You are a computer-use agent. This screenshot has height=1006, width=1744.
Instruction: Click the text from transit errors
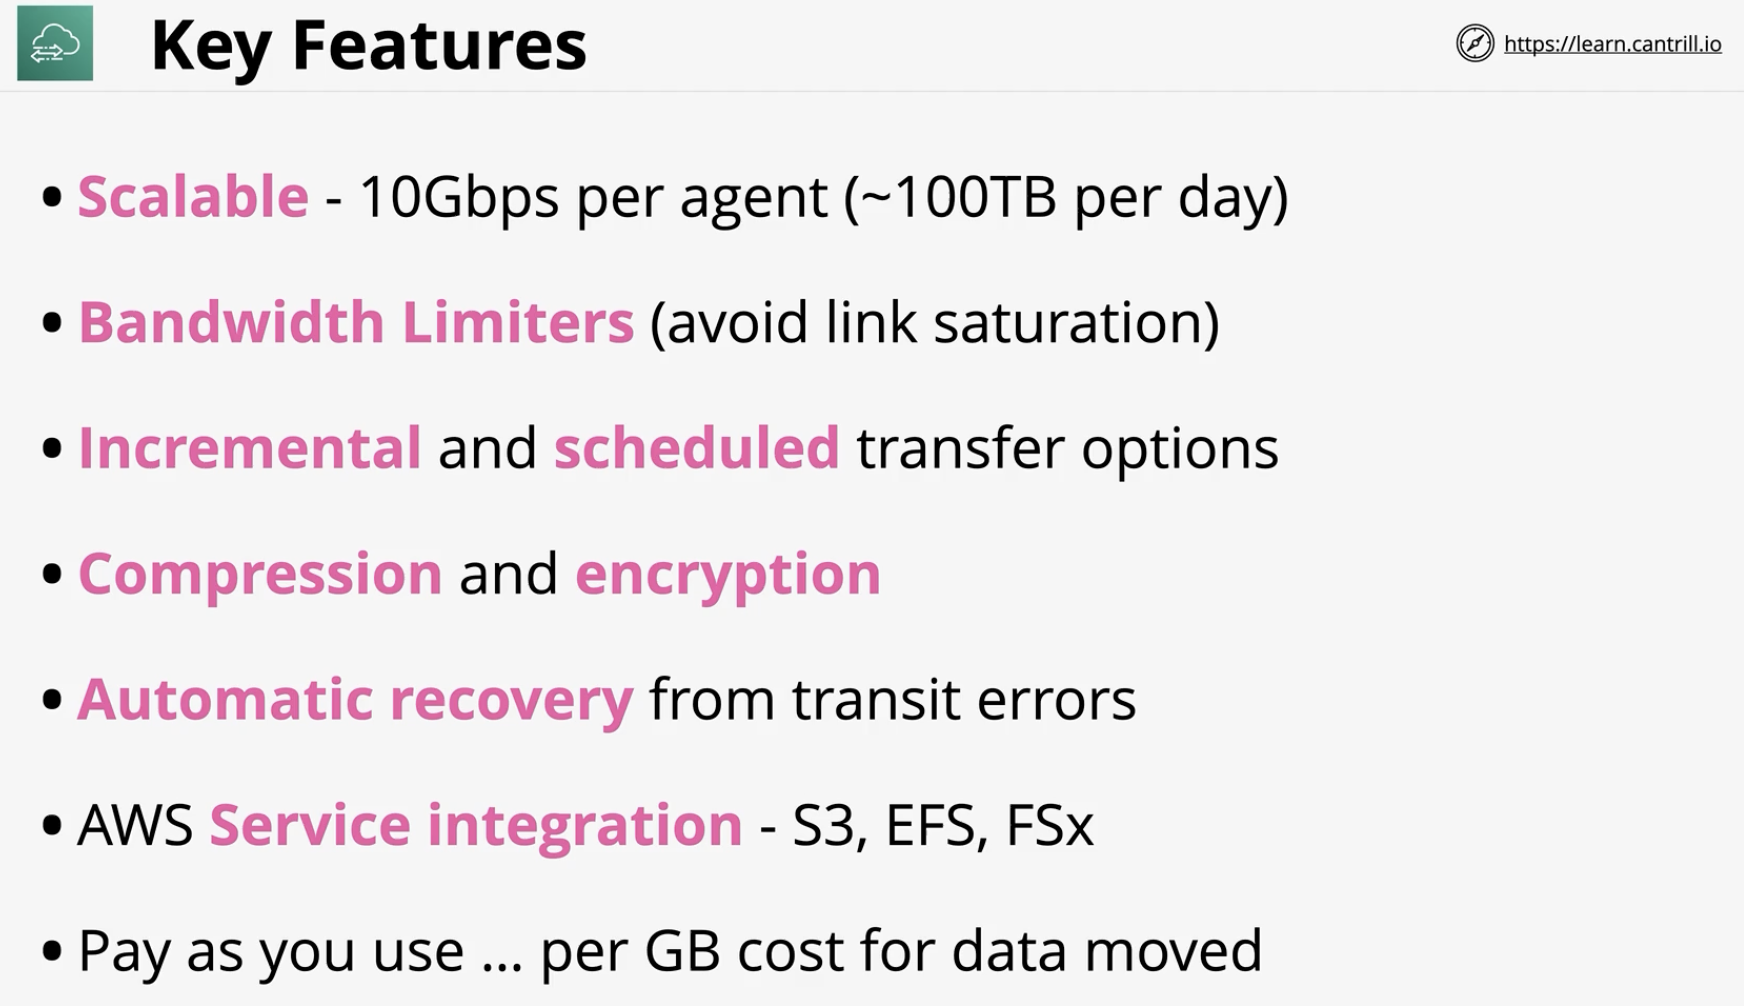pos(893,699)
